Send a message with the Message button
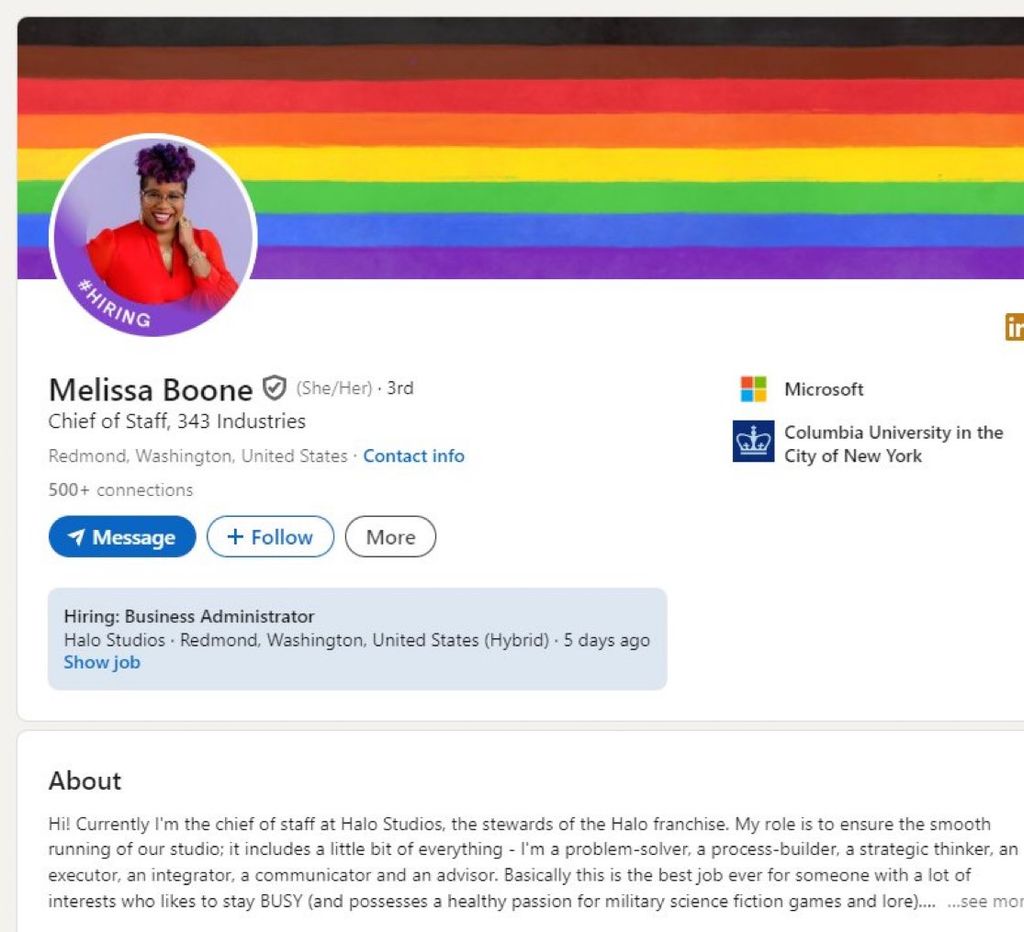Screen dimensions: 1024x932 coord(122,537)
